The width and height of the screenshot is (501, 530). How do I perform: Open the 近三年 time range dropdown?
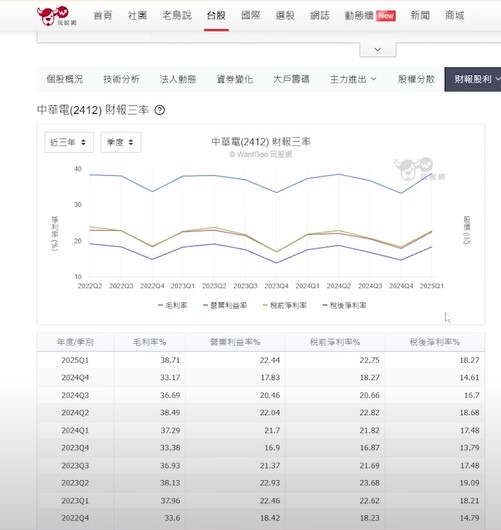pos(69,142)
